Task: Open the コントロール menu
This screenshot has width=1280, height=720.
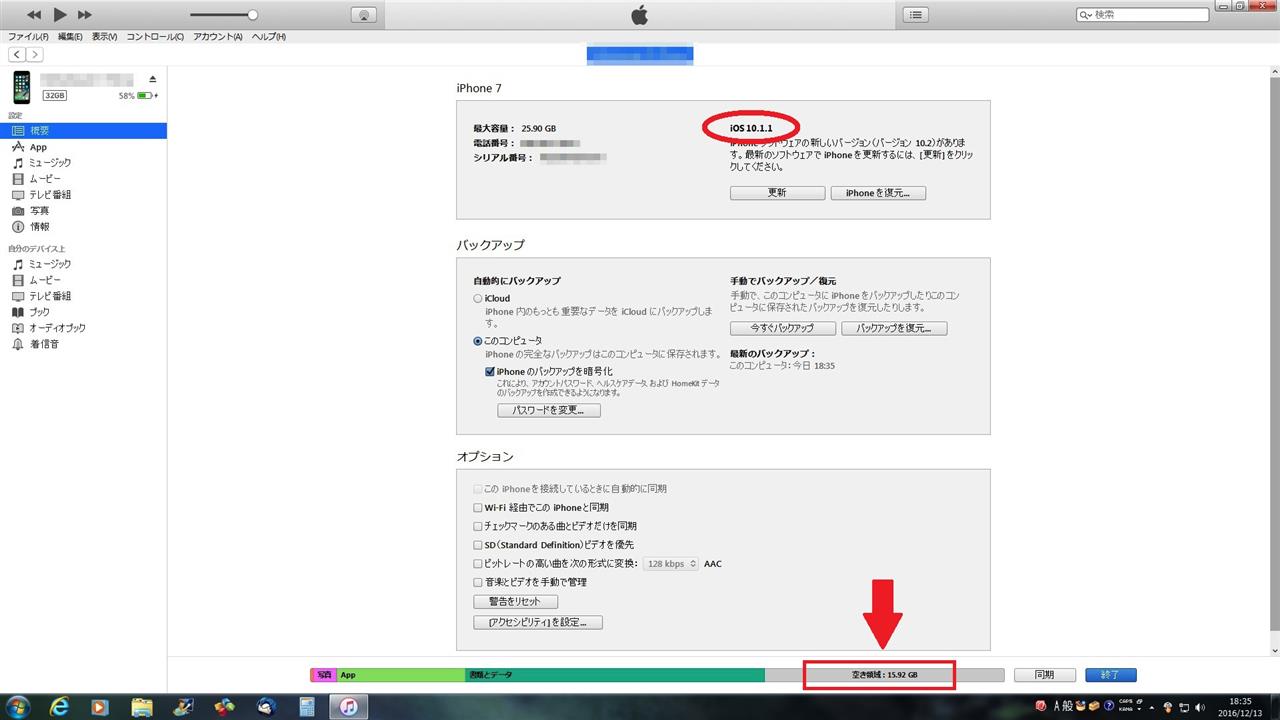Action: (155, 37)
